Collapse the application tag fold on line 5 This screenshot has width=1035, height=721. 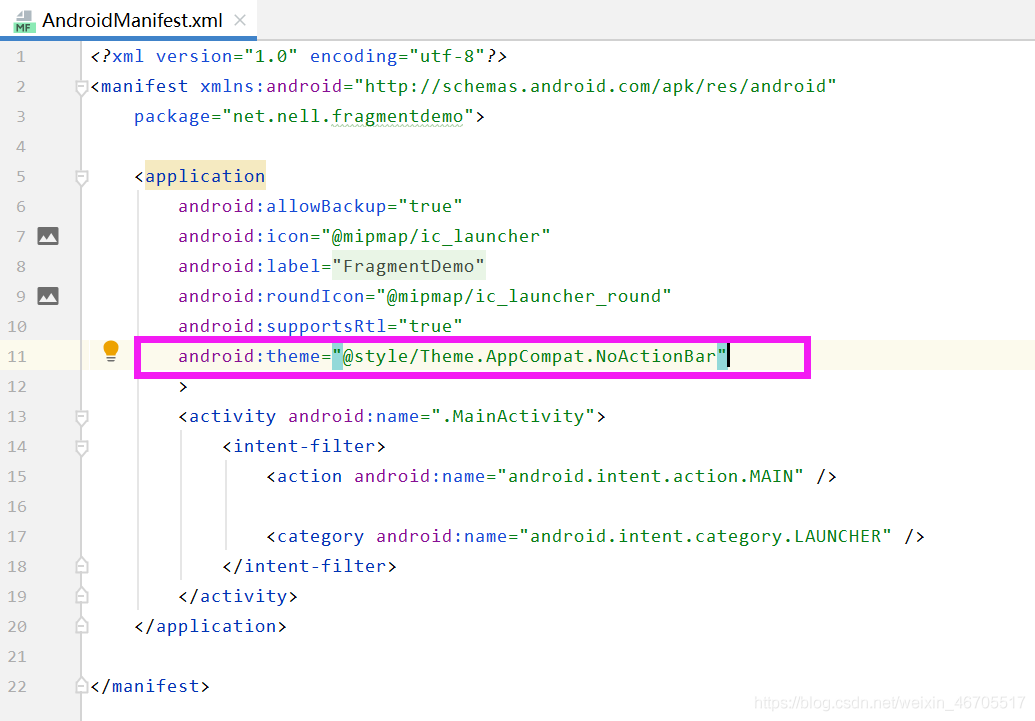pyautogui.click(x=82, y=178)
